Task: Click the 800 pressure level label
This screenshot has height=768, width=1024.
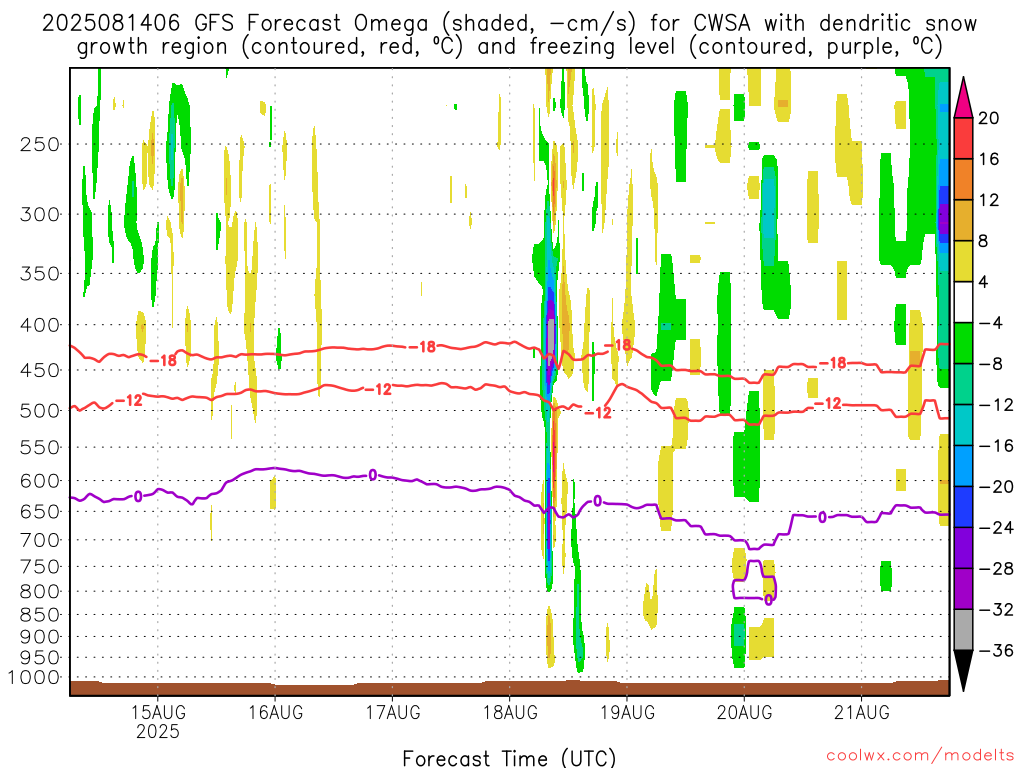Action: click(40, 592)
